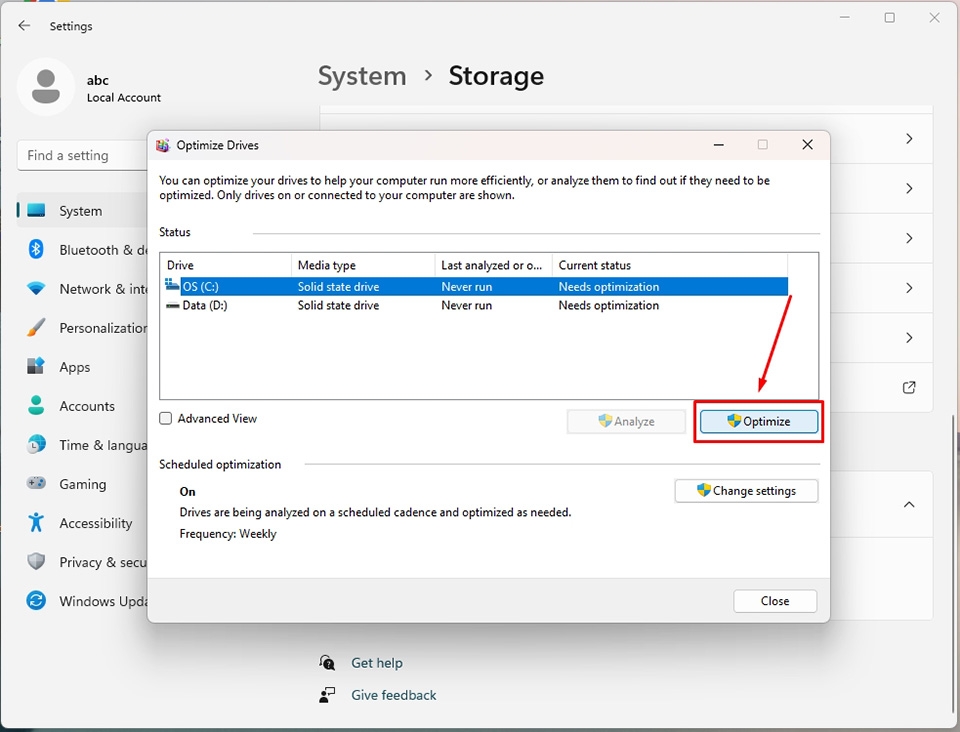
Task: Close Optimize Drives with the X
Action: [808, 144]
